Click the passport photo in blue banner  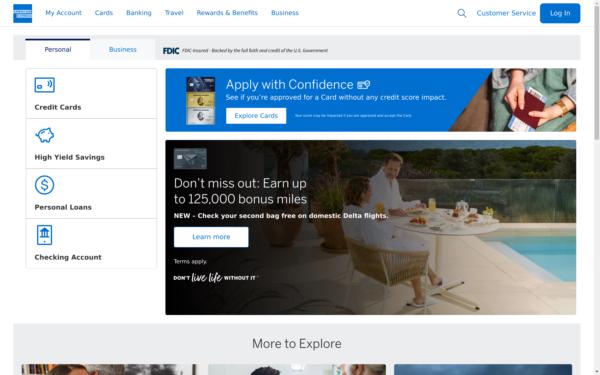(x=513, y=100)
